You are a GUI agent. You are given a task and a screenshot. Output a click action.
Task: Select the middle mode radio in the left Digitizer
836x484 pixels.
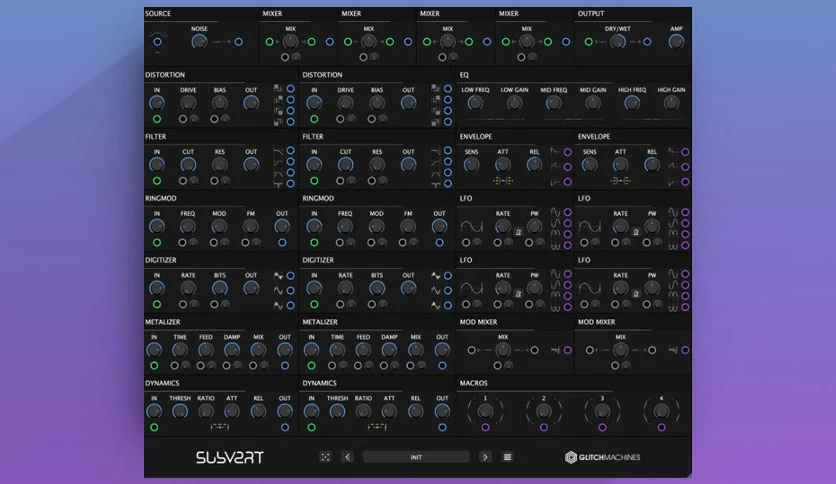291,291
